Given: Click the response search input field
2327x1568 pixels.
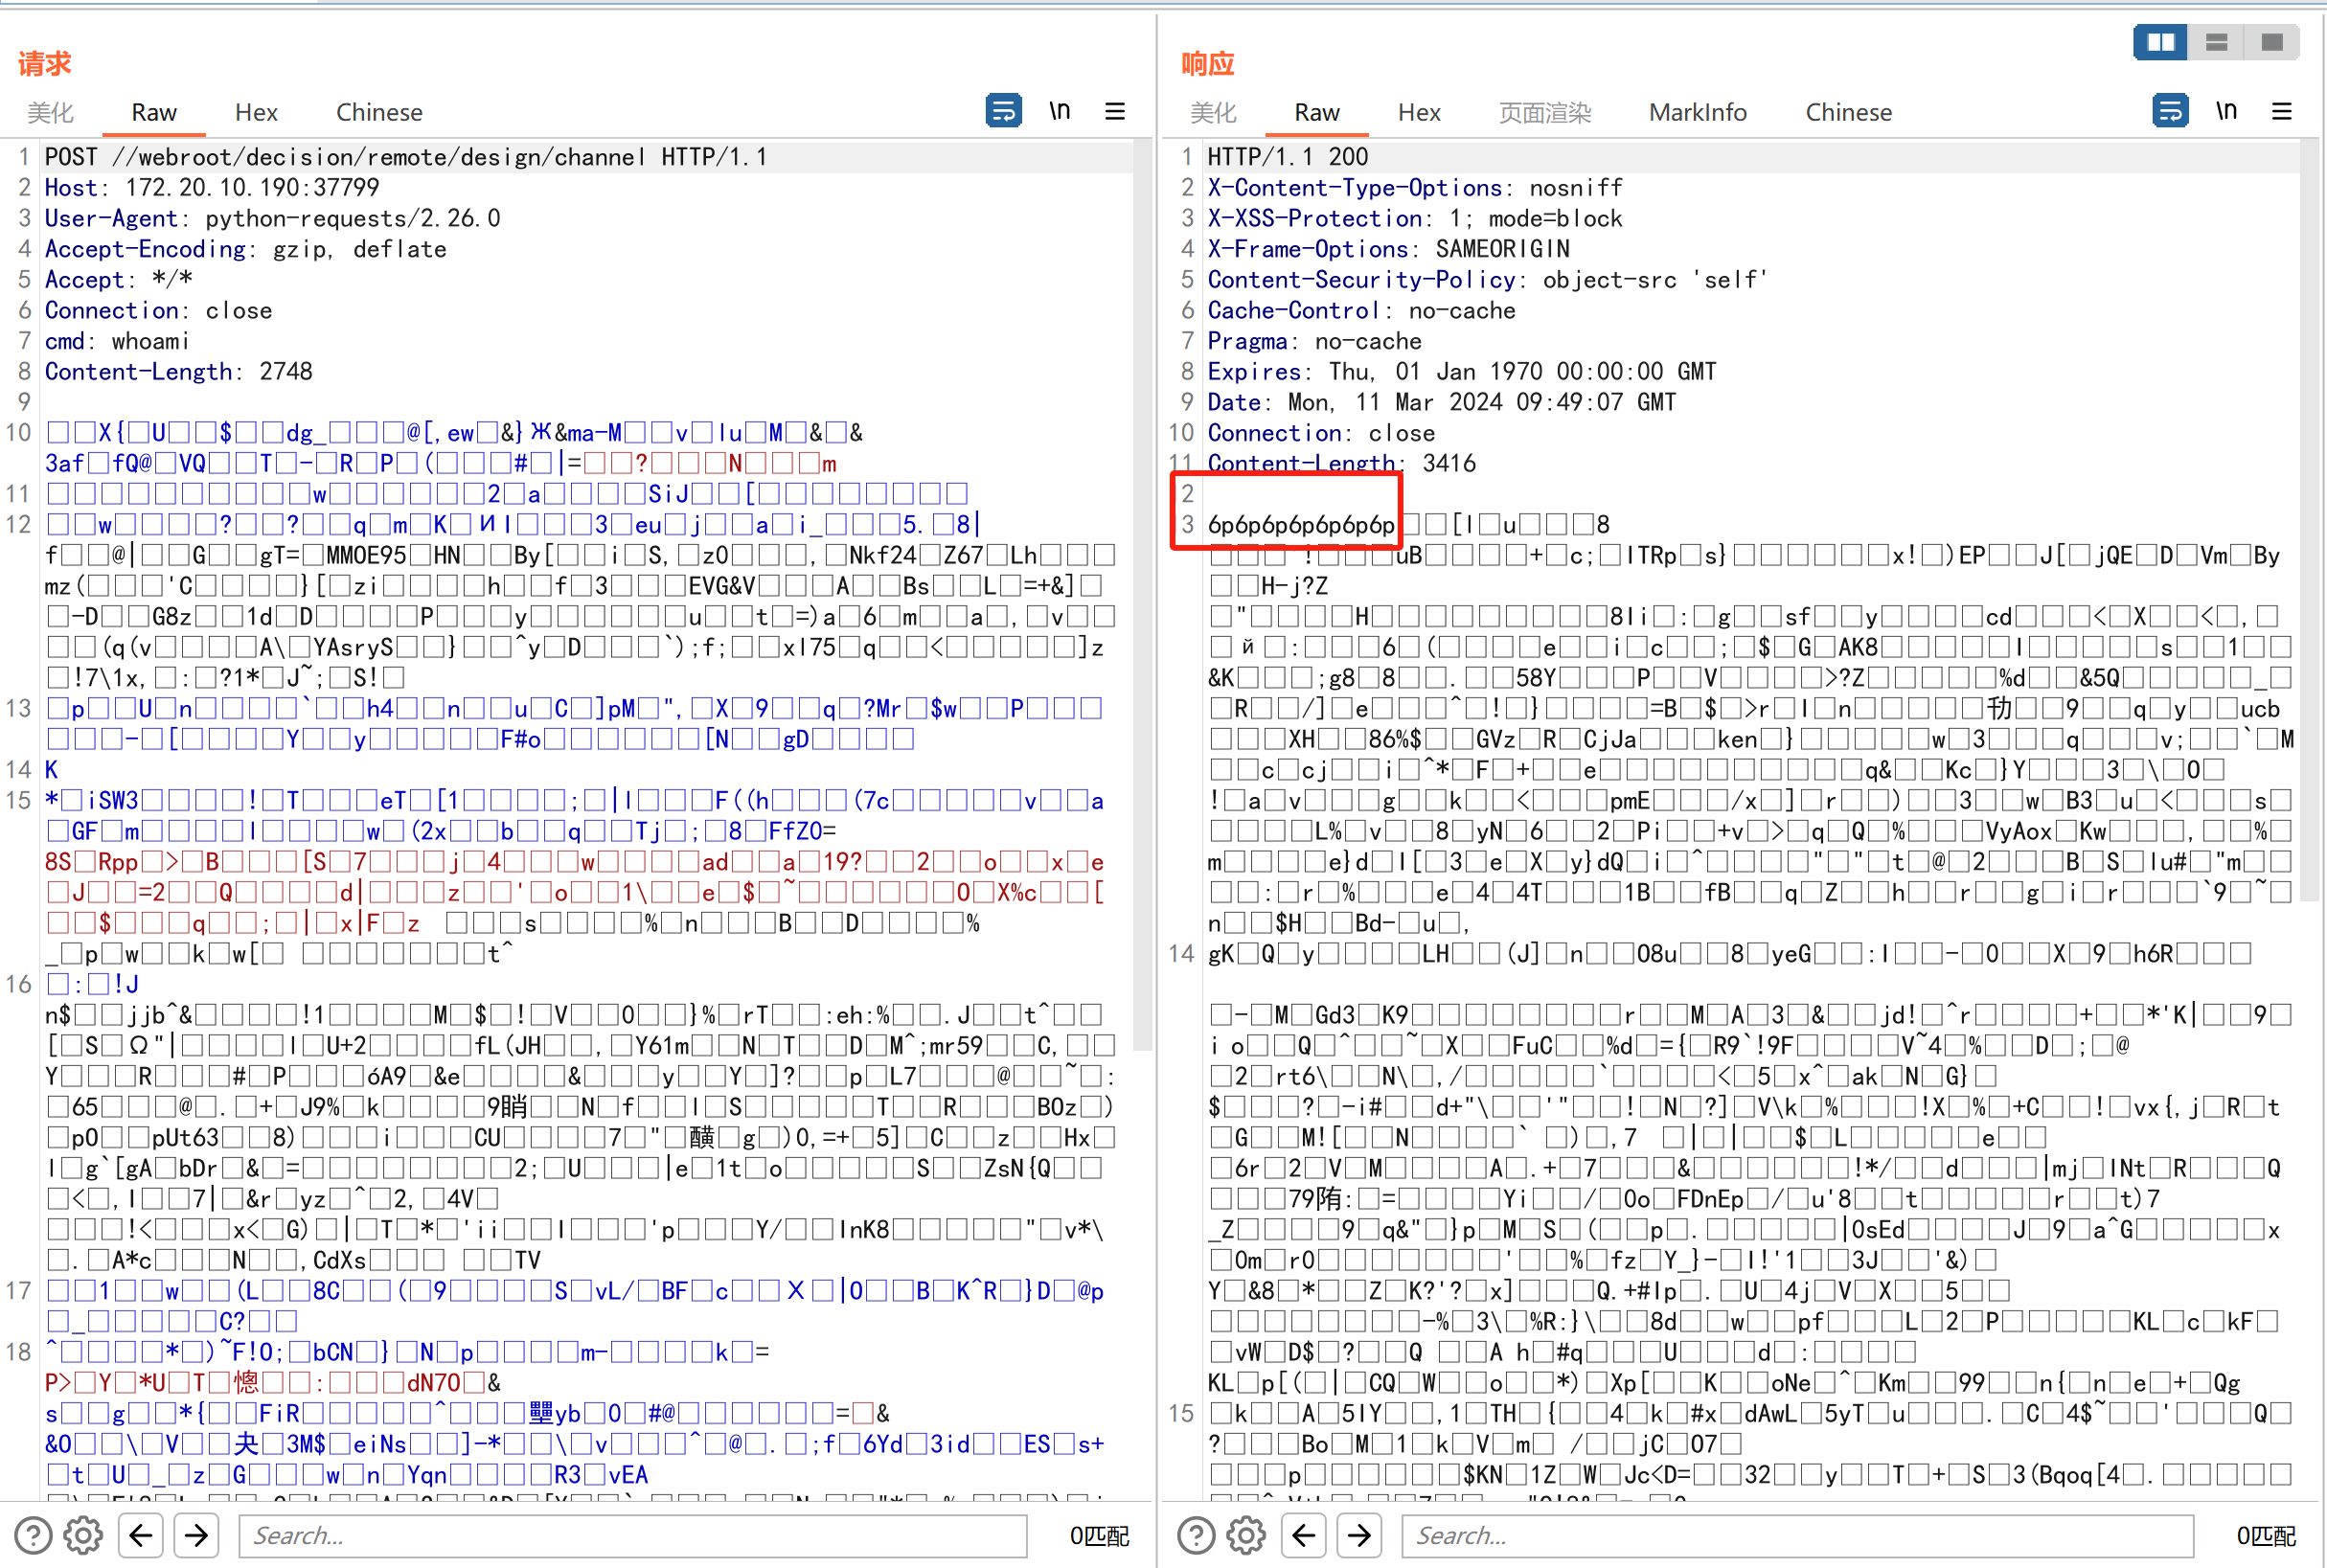Looking at the screenshot, I should point(1797,1535).
